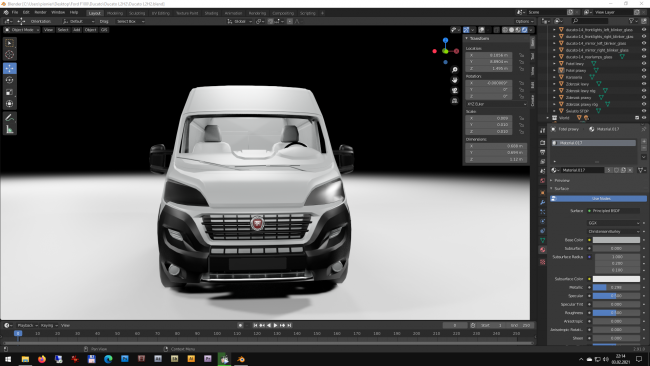The width and height of the screenshot is (650, 366).
Task: Toggle lock on Location X field
Action: pos(521,55)
